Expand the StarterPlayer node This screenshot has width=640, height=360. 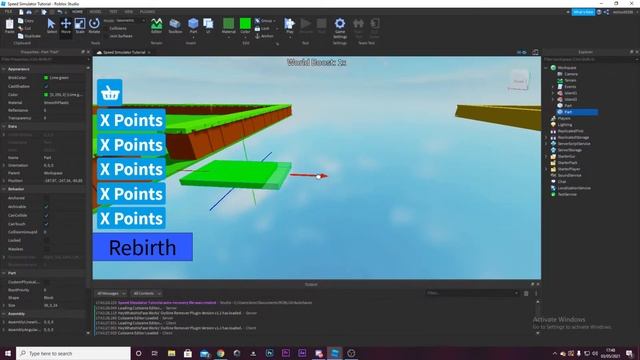547,169
